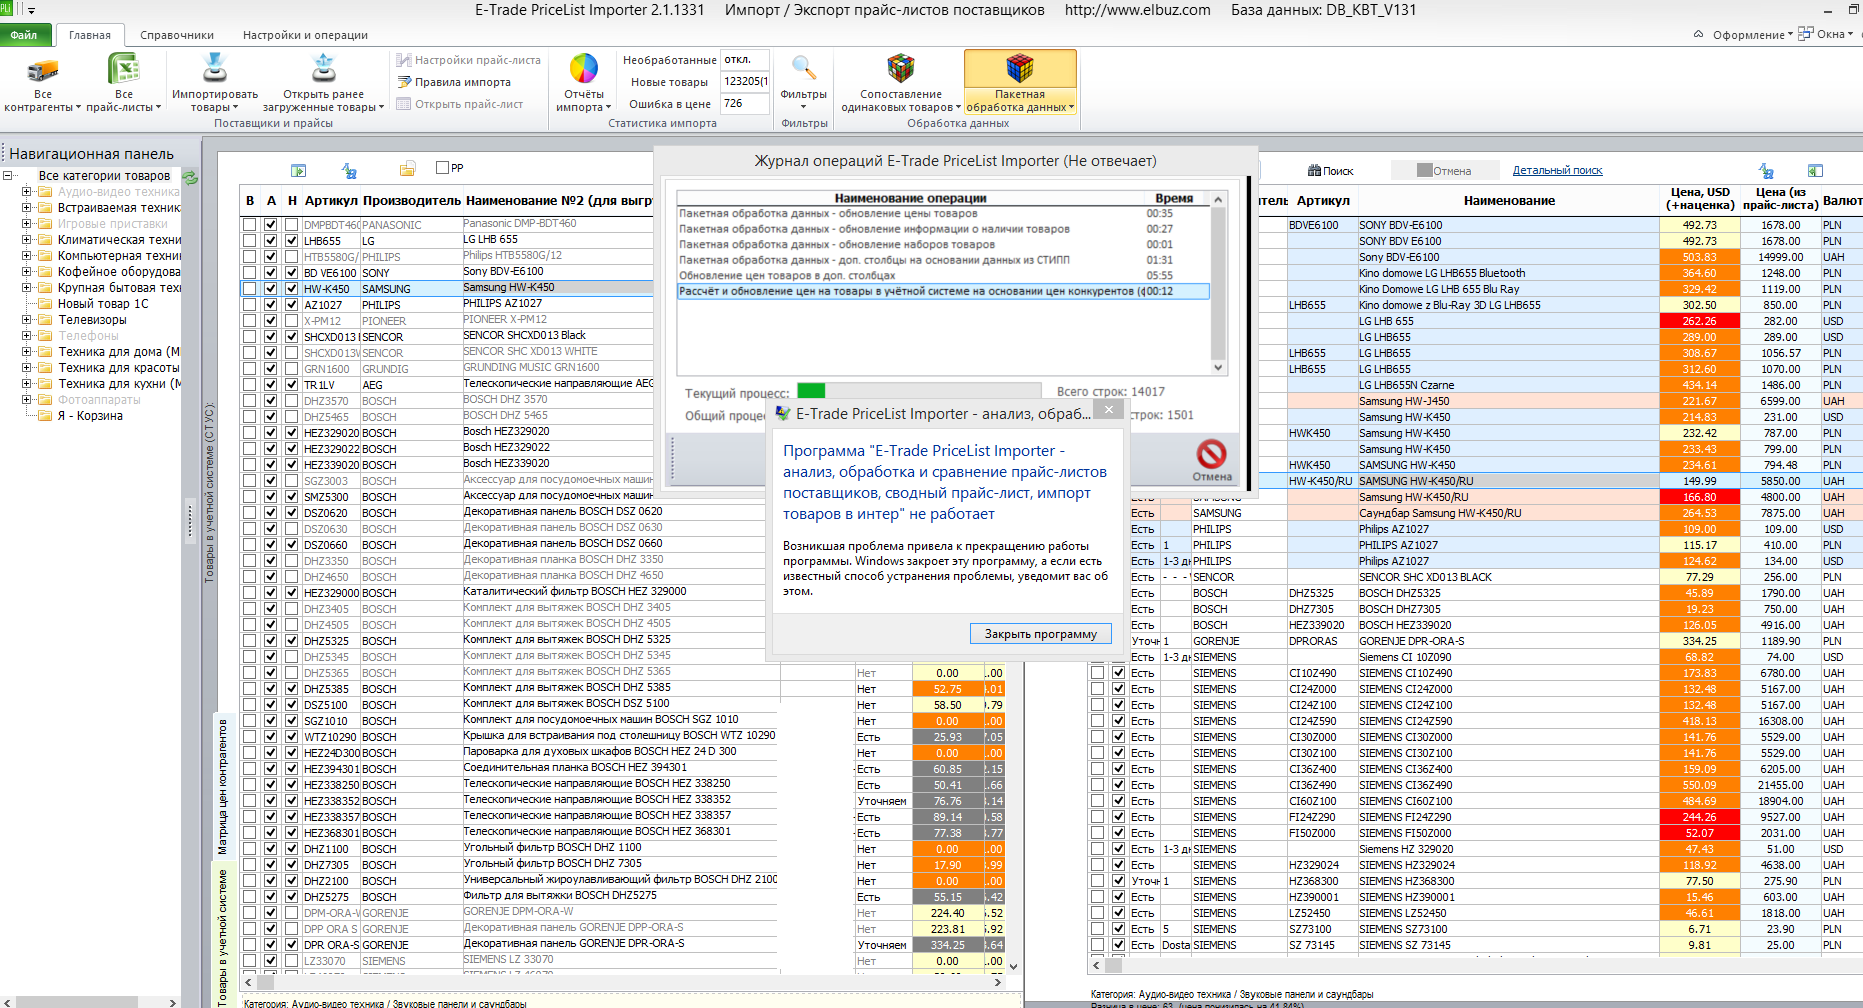Expand Телевизоры tree node

point(27,320)
